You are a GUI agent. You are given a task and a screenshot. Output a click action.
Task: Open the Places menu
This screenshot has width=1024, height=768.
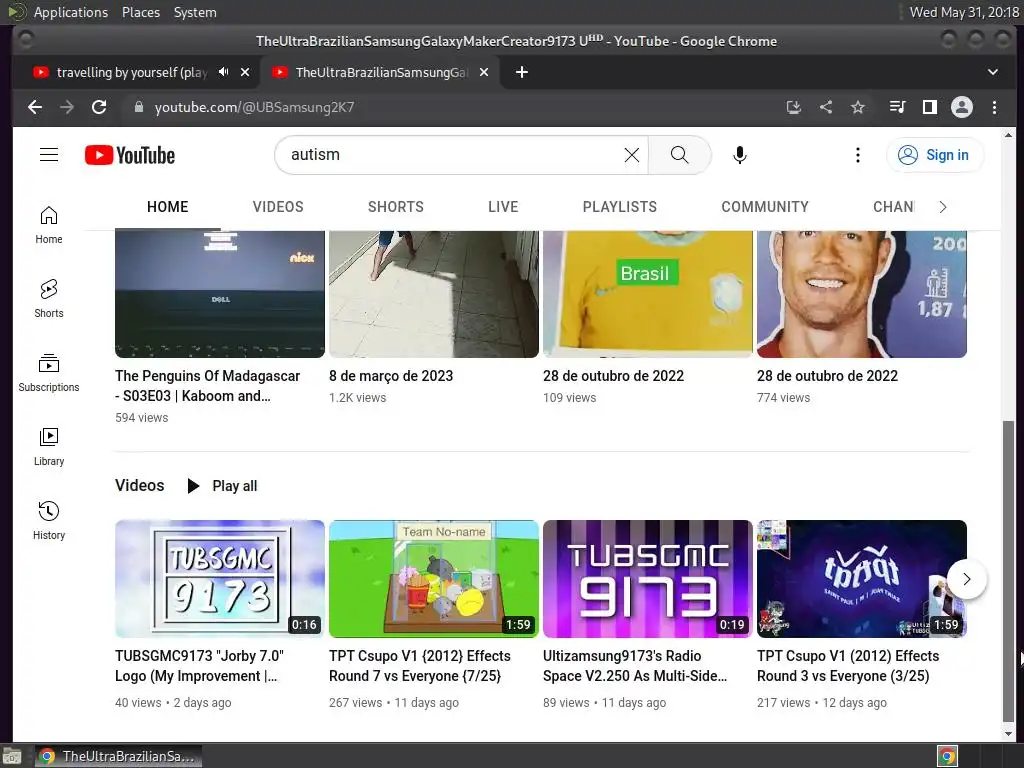(141, 12)
